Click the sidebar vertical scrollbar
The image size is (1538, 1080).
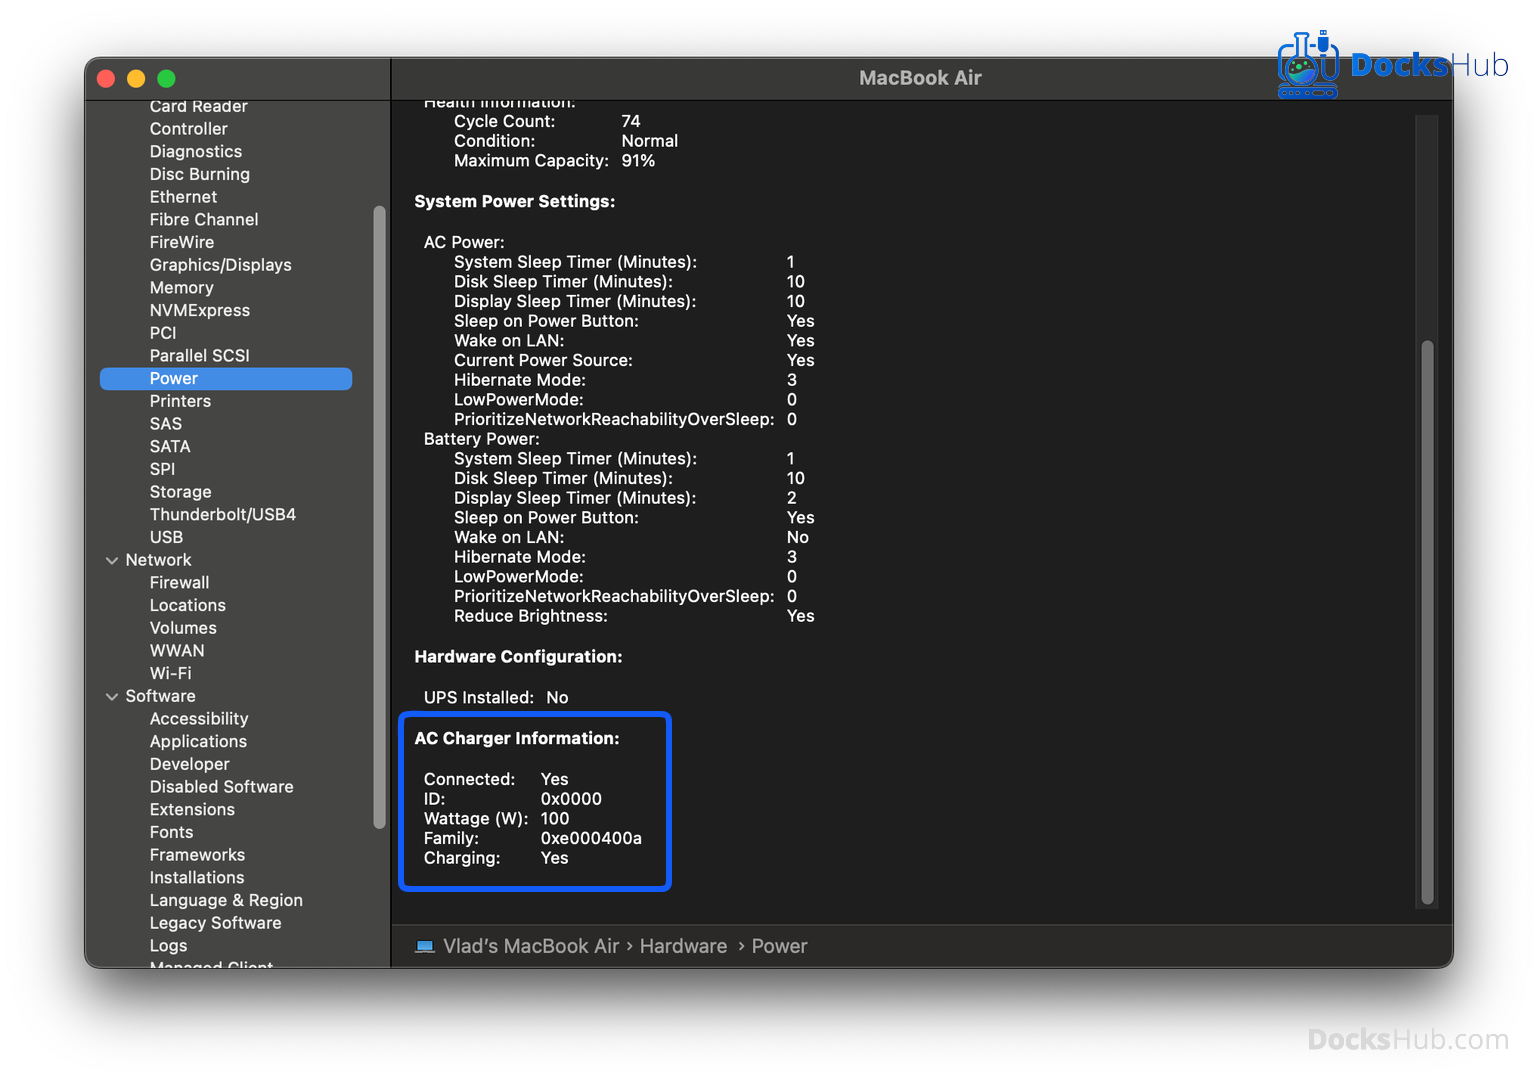coord(379,517)
